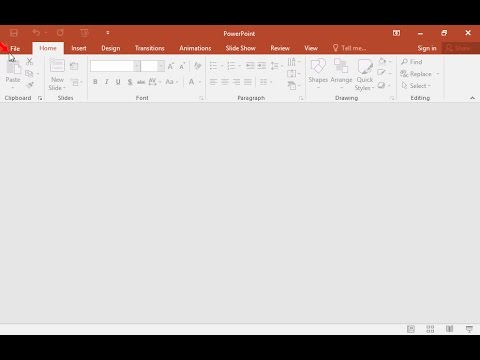
Task: Toggle Bold formatting
Action: click(x=95, y=82)
